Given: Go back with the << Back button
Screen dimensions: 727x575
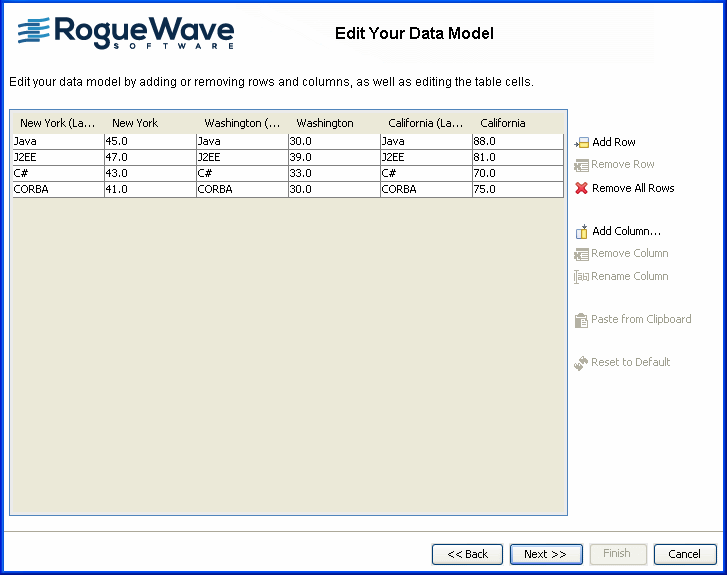Looking at the screenshot, I should coord(467,554).
